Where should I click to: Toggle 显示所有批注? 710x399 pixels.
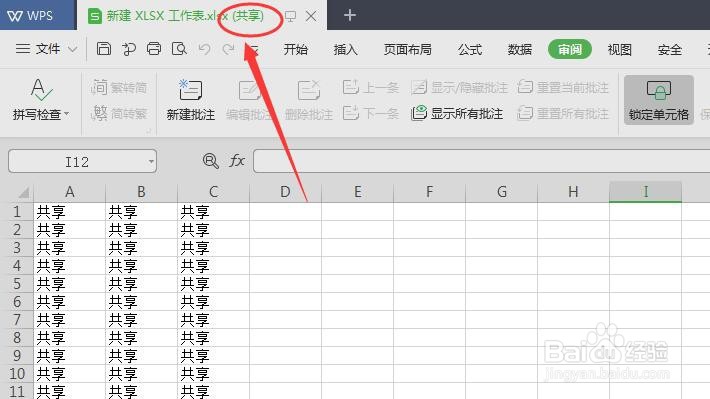(457, 113)
